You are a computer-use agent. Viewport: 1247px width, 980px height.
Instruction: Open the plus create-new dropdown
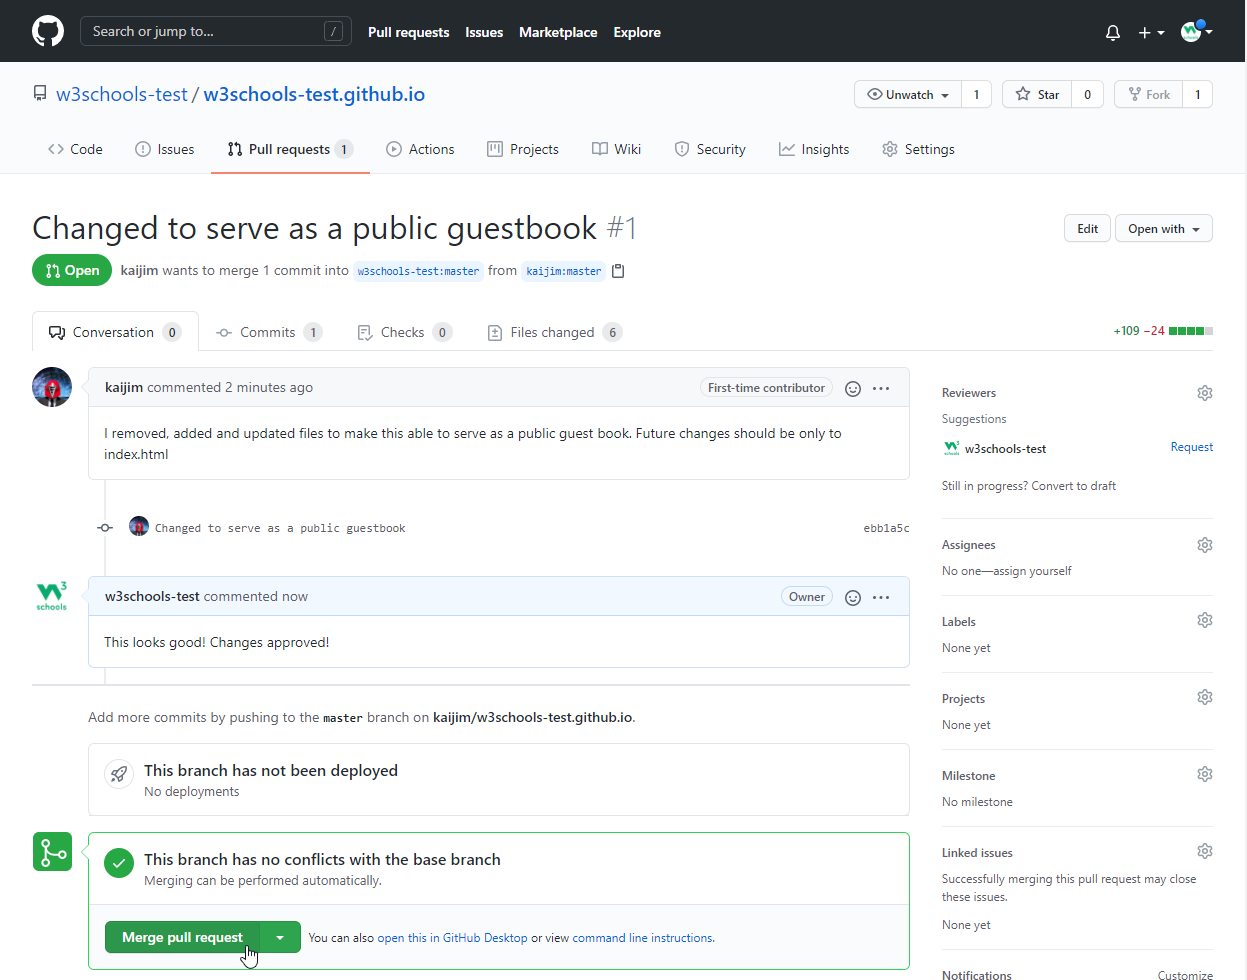1151,33
